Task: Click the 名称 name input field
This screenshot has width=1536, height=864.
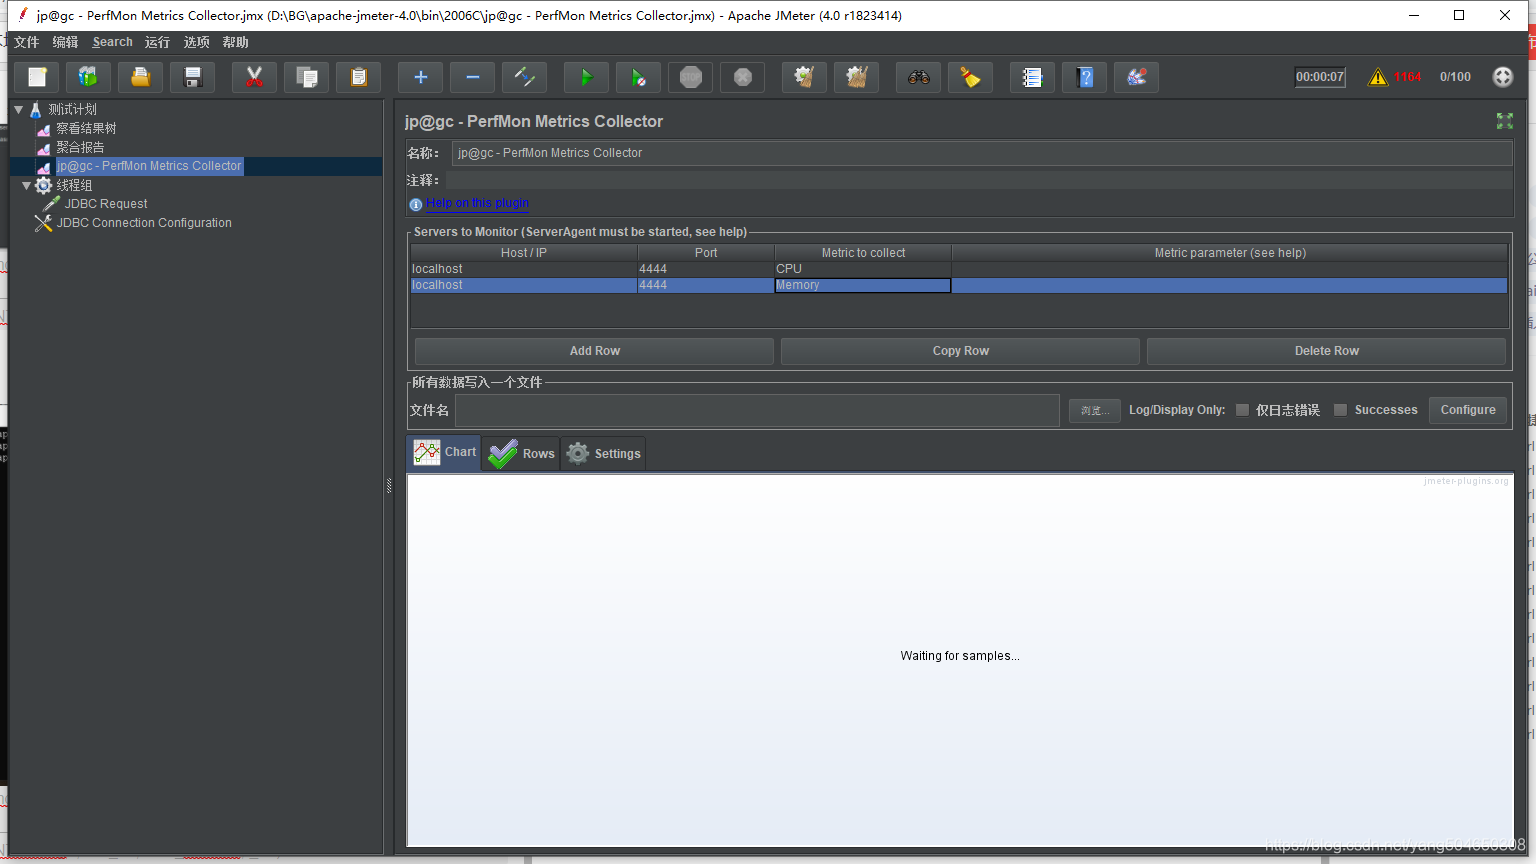Action: (x=982, y=153)
